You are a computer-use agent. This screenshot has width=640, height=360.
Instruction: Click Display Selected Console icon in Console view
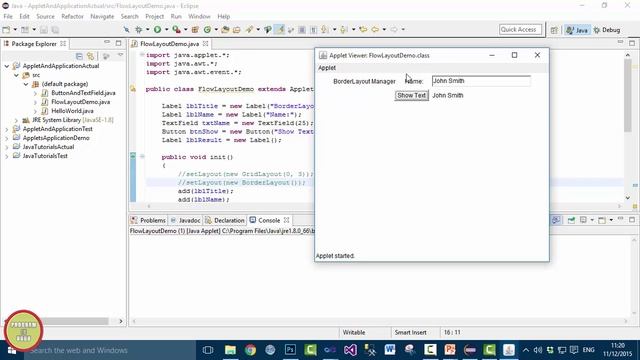click(583, 220)
